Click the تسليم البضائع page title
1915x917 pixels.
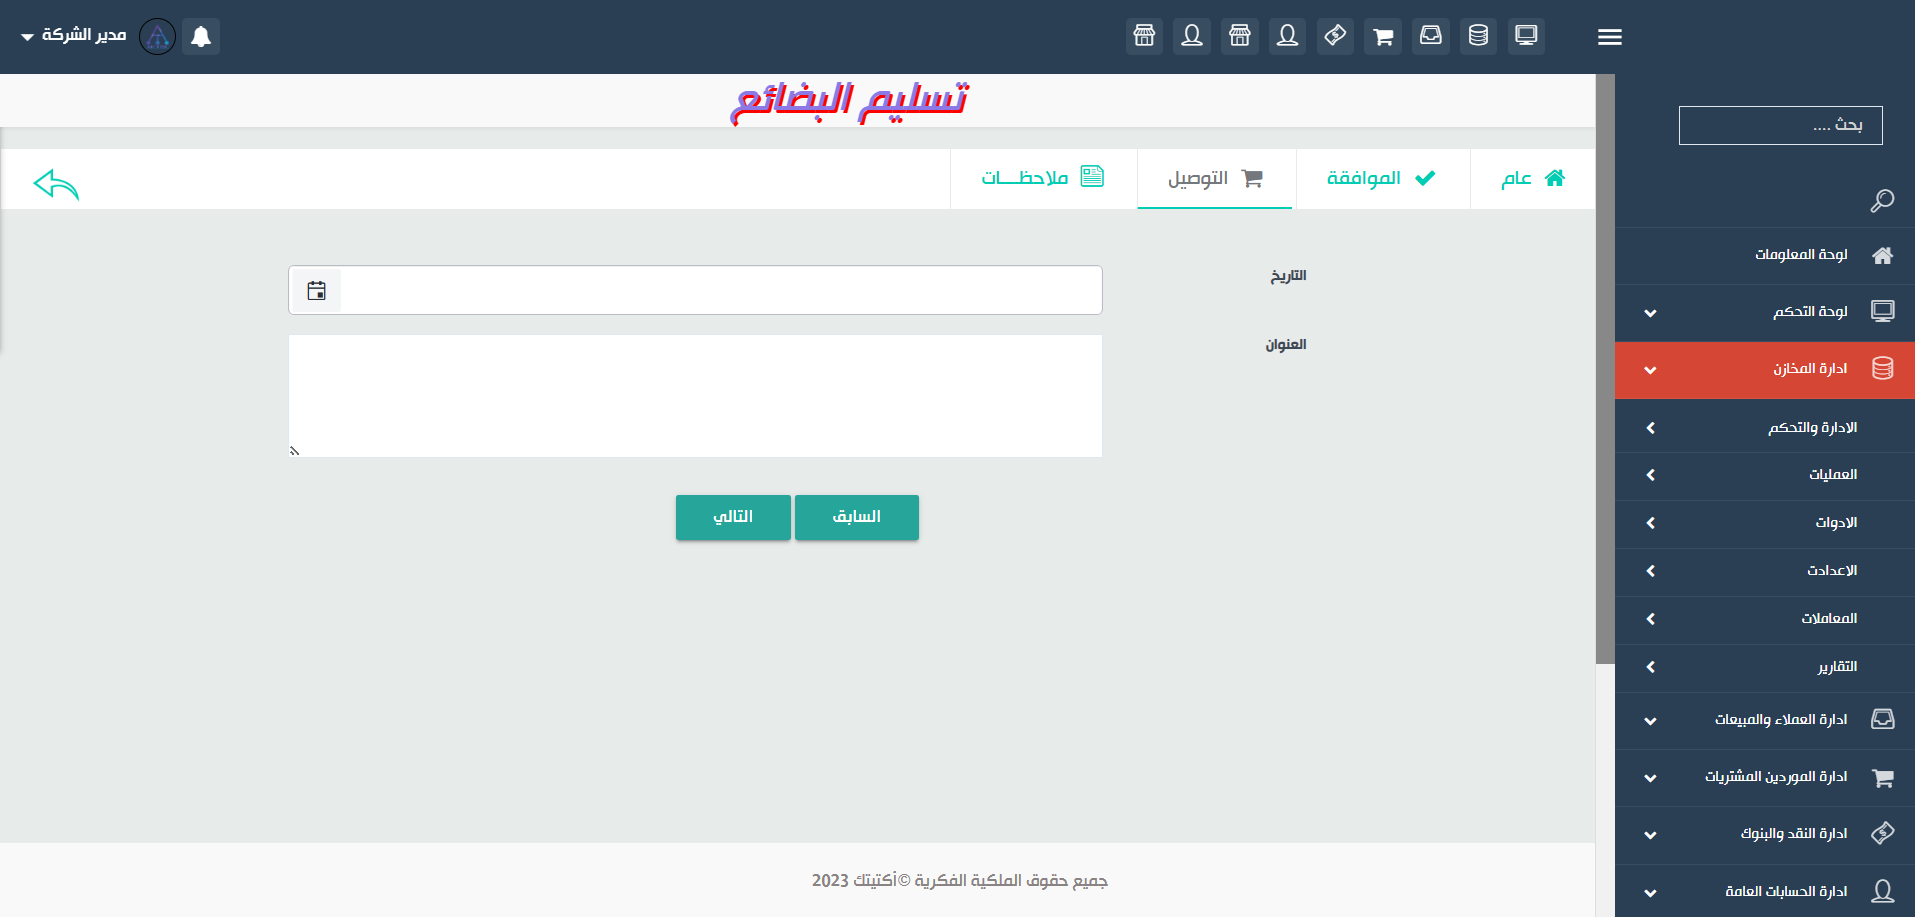point(849,101)
